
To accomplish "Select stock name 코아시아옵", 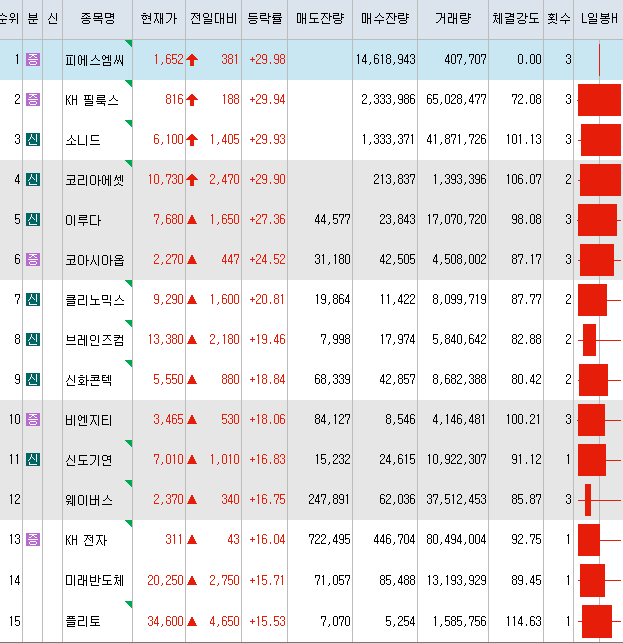I will click(x=94, y=260).
